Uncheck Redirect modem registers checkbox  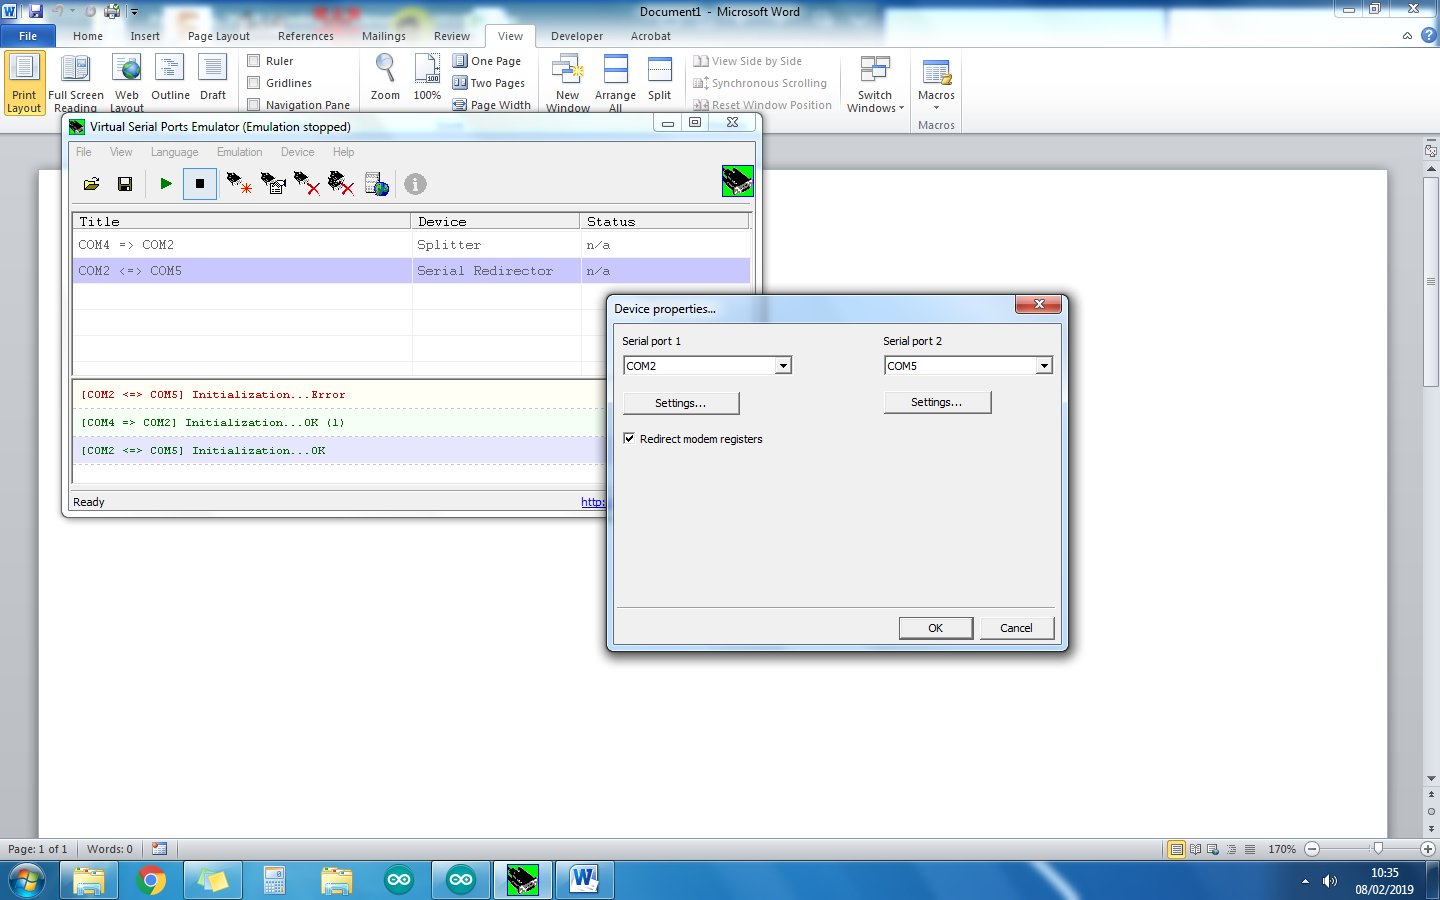629,438
